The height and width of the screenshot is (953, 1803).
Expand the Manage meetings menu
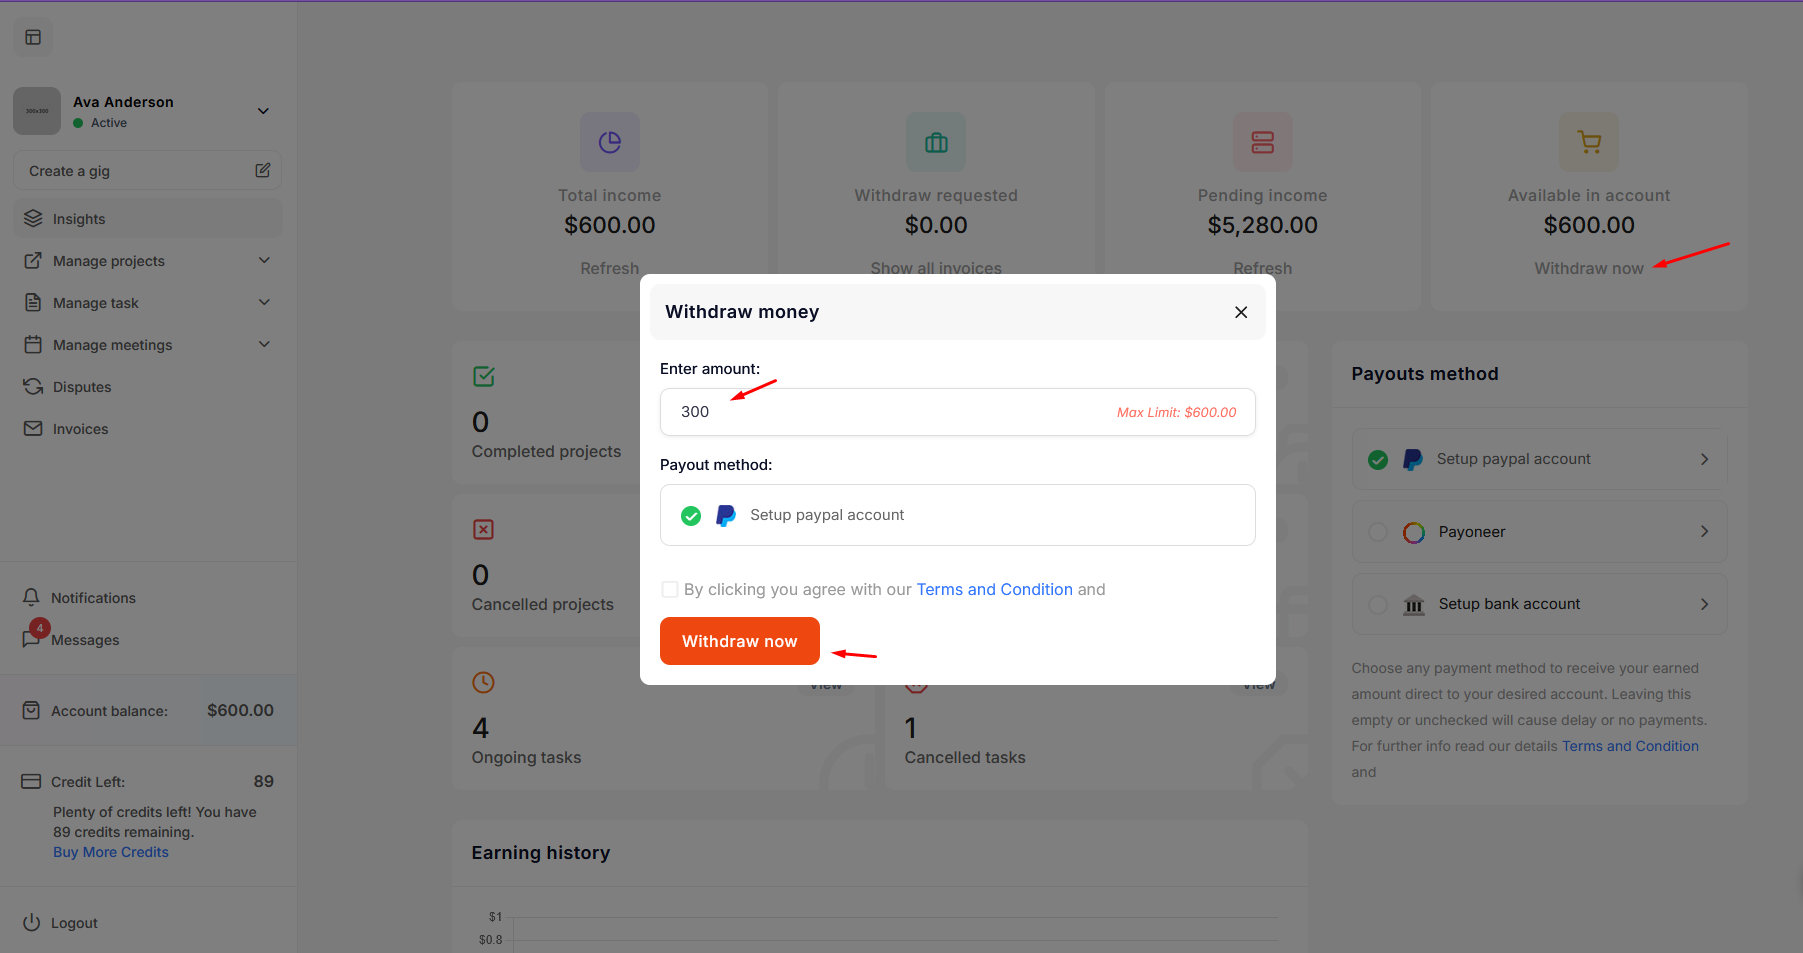pos(264,344)
